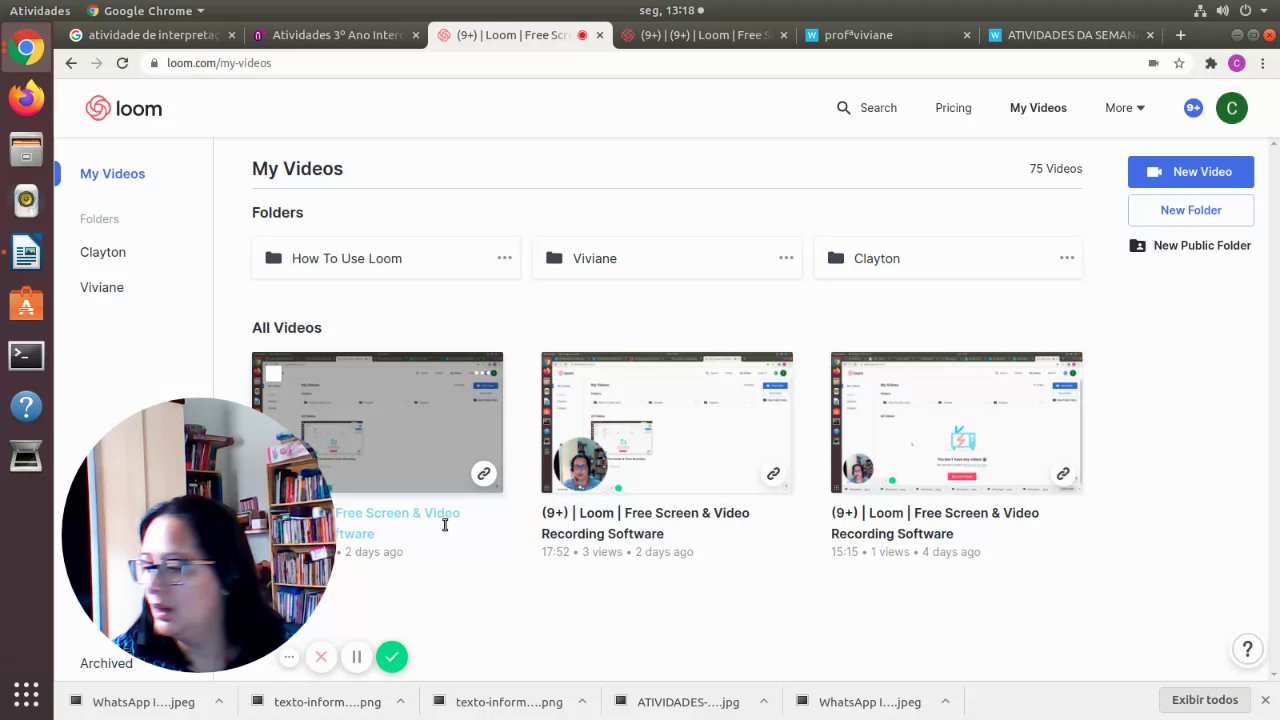Image resolution: width=1280 pixels, height=720 pixels.
Task: Switch to second Loom tab
Action: (706, 35)
